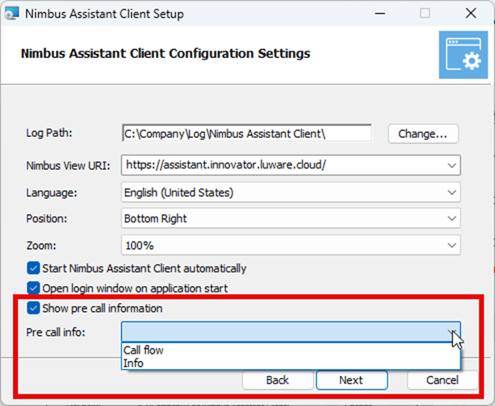Viewport: 495px width, 406px height.
Task: Click the Nimbus installer icon in title bar
Action: 11,14
